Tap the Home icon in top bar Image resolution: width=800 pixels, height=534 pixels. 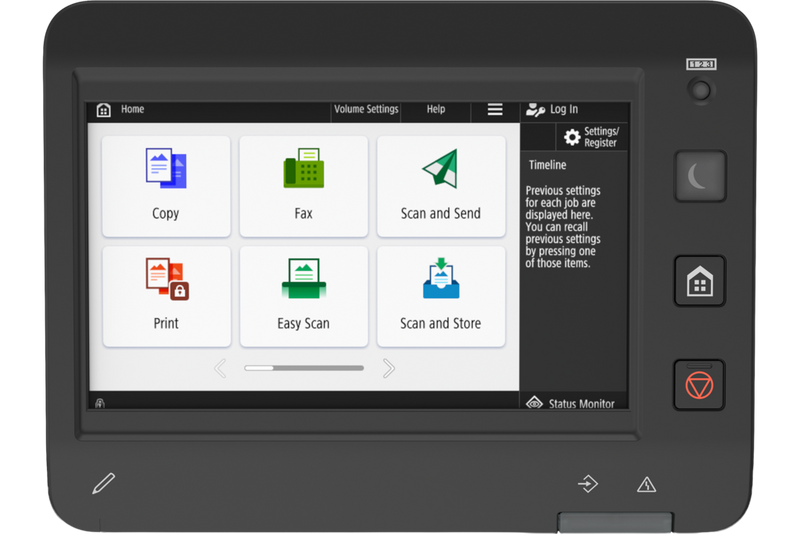[104, 110]
